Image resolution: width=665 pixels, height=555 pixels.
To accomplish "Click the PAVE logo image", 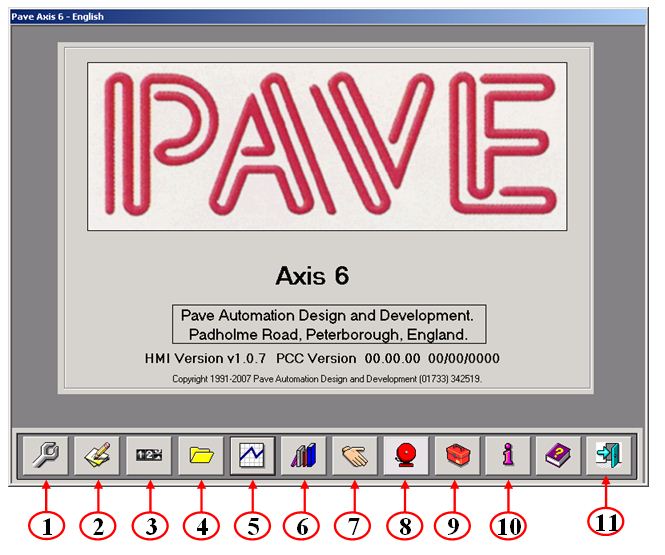I will click(327, 147).
